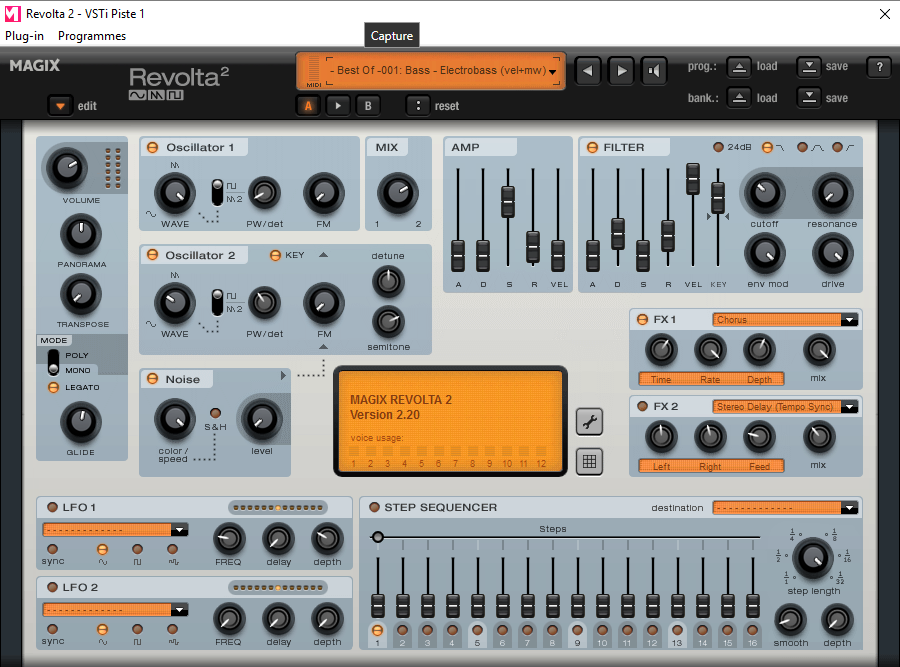Close the Revolta 2 window

point(885,14)
